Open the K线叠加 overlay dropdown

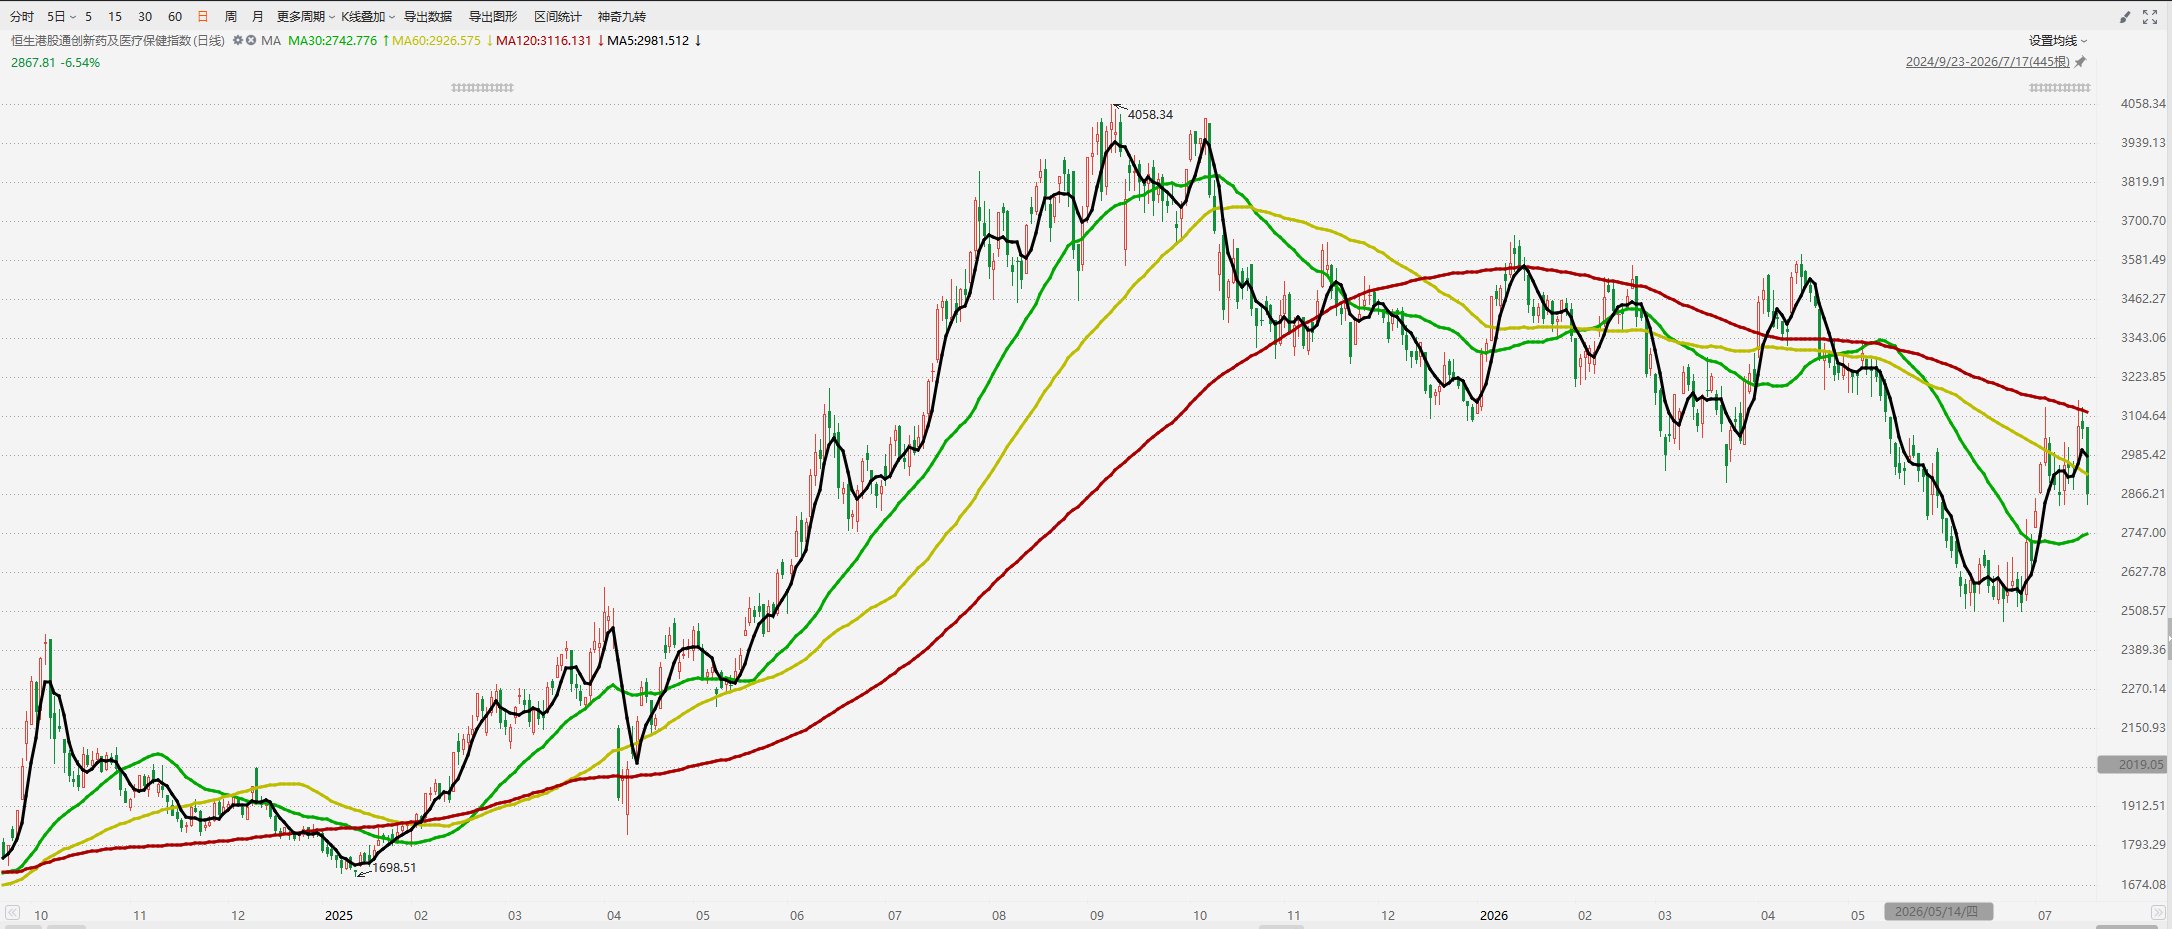pos(368,17)
